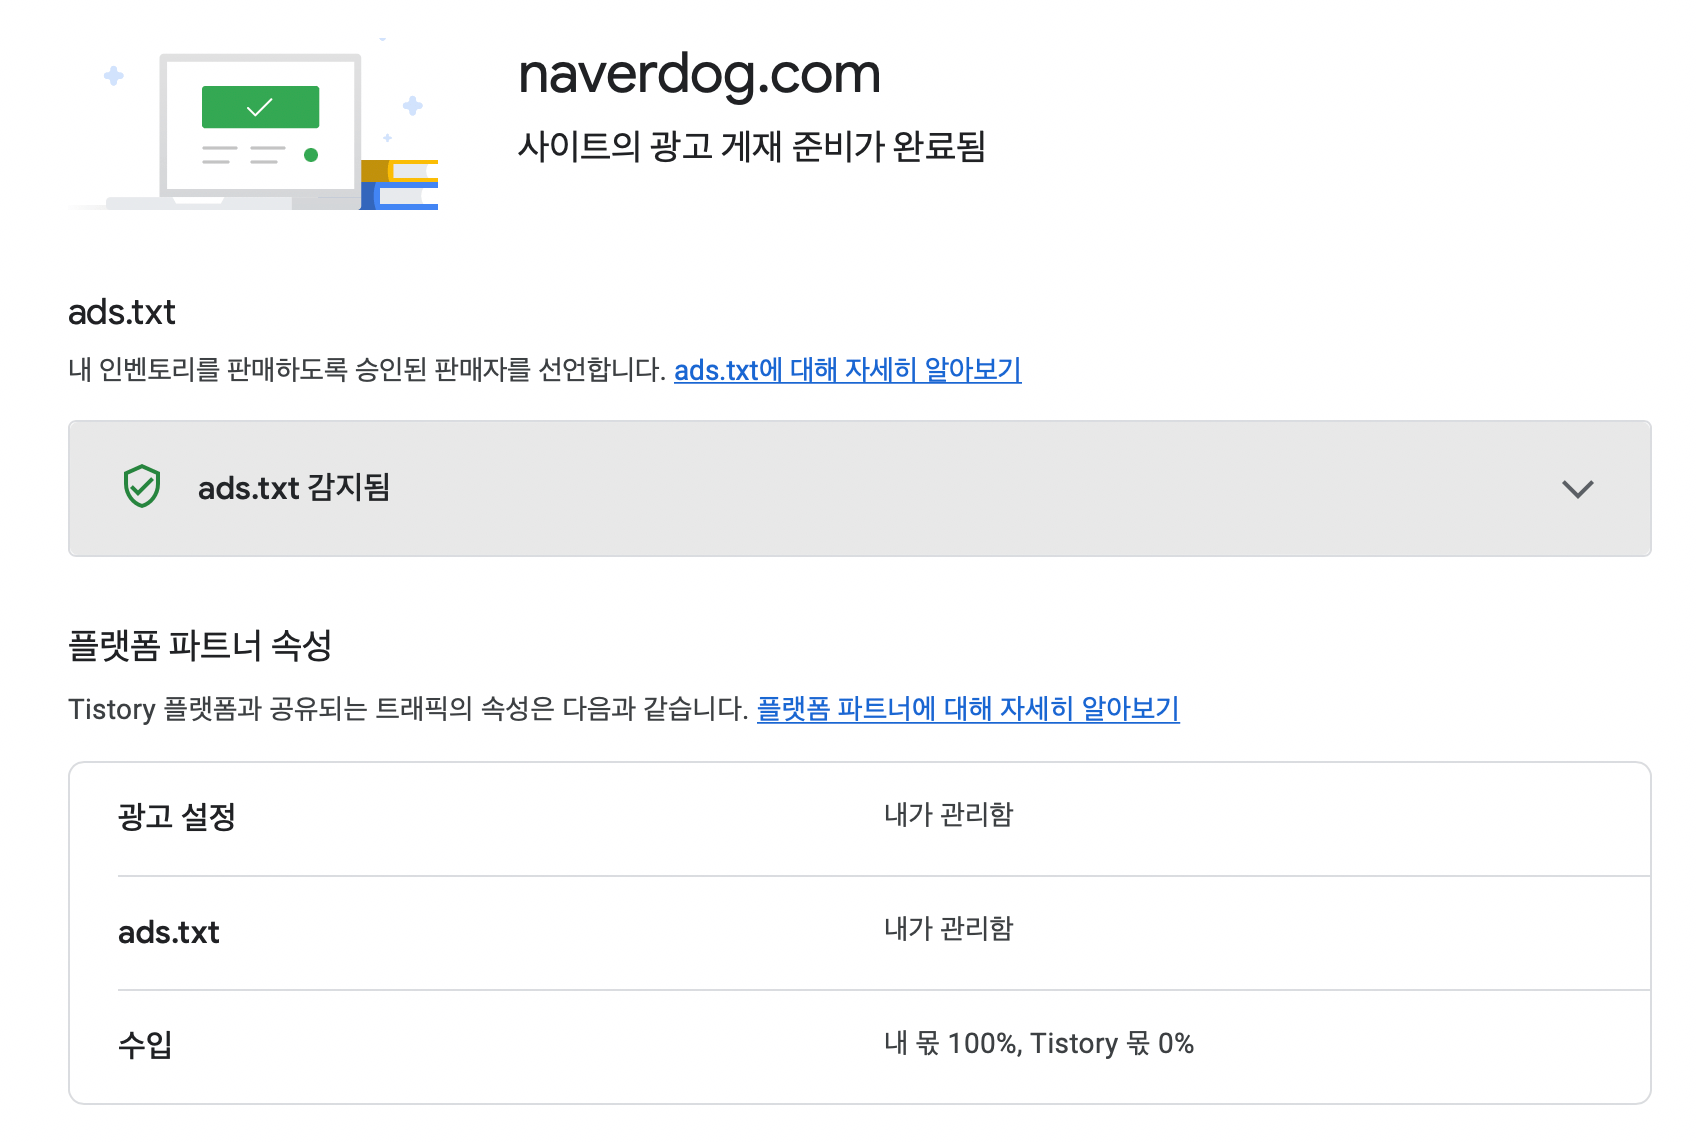Click the blue sparkle plus beside monitor

(x=412, y=105)
